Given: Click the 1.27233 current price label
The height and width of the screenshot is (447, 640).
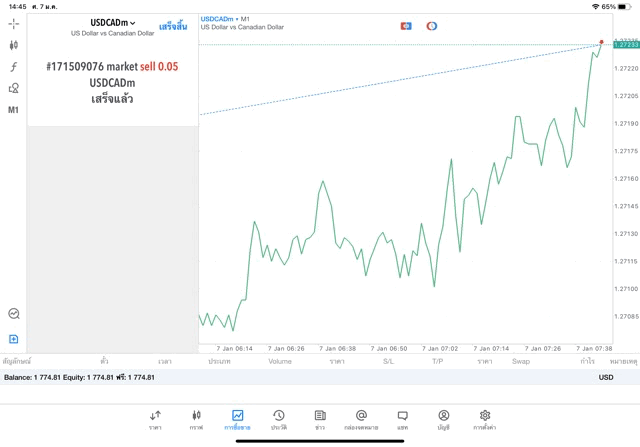Looking at the screenshot, I should [626, 45].
